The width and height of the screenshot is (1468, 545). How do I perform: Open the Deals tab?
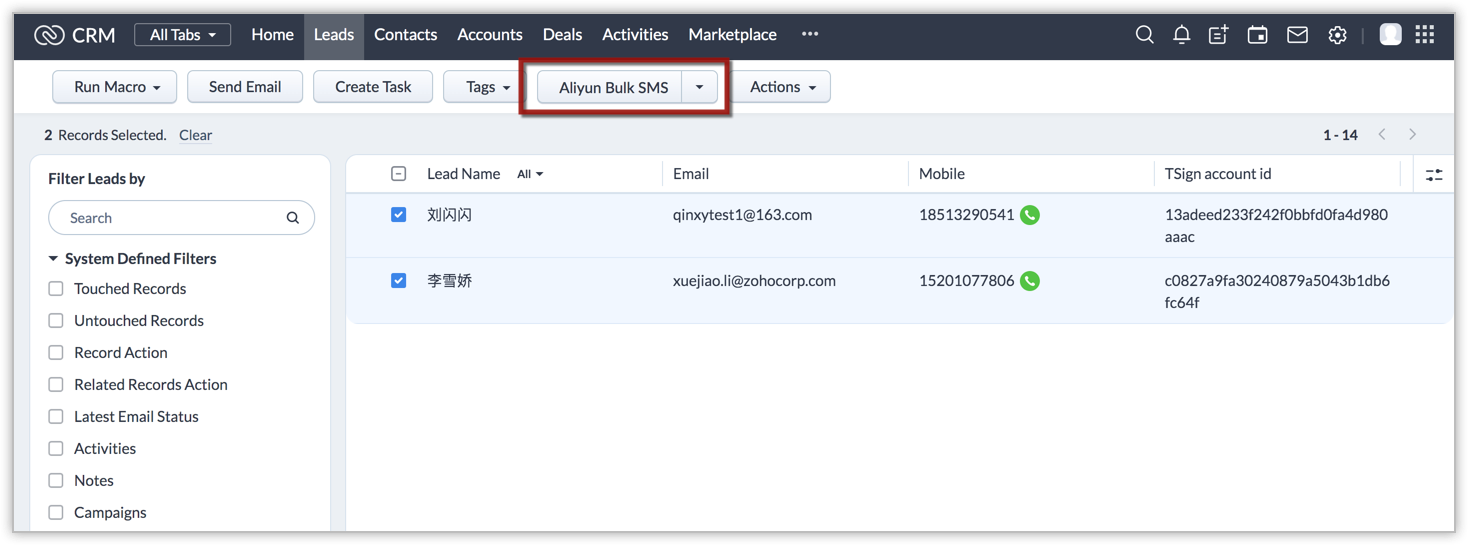pyautogui.click(x=562, y=35)
